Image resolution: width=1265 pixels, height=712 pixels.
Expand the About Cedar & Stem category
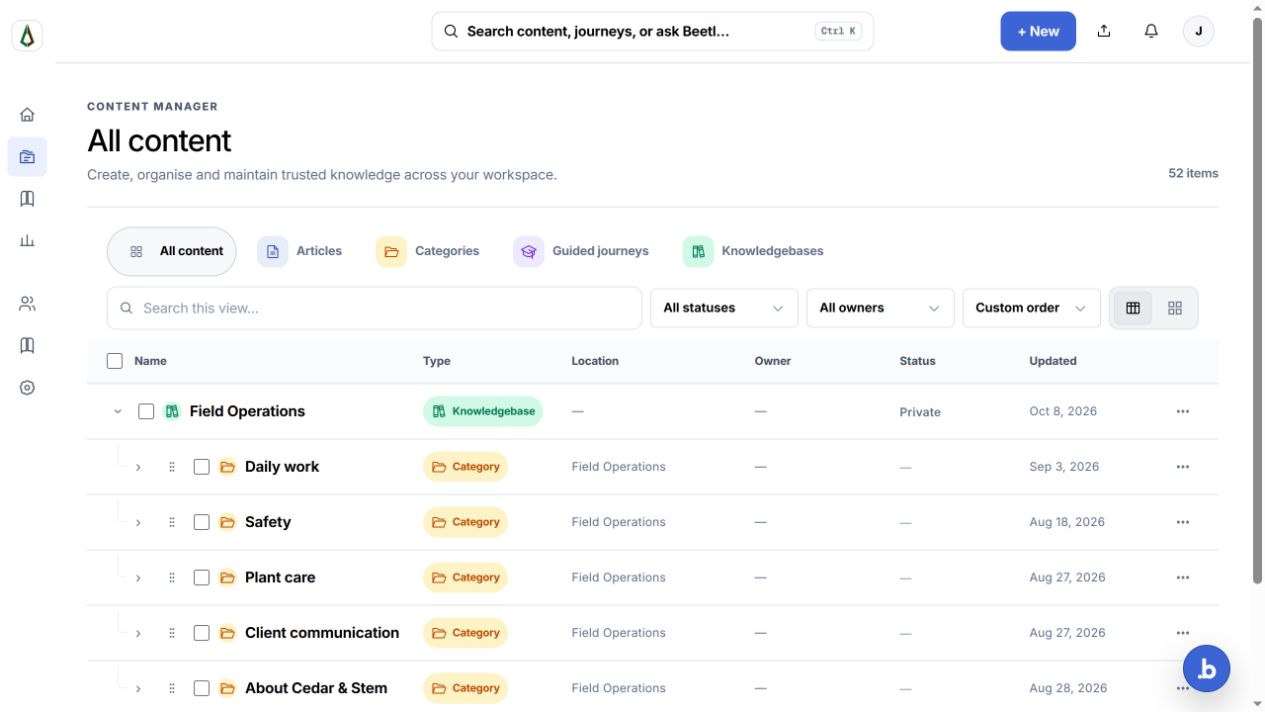[x=138, y=688]
